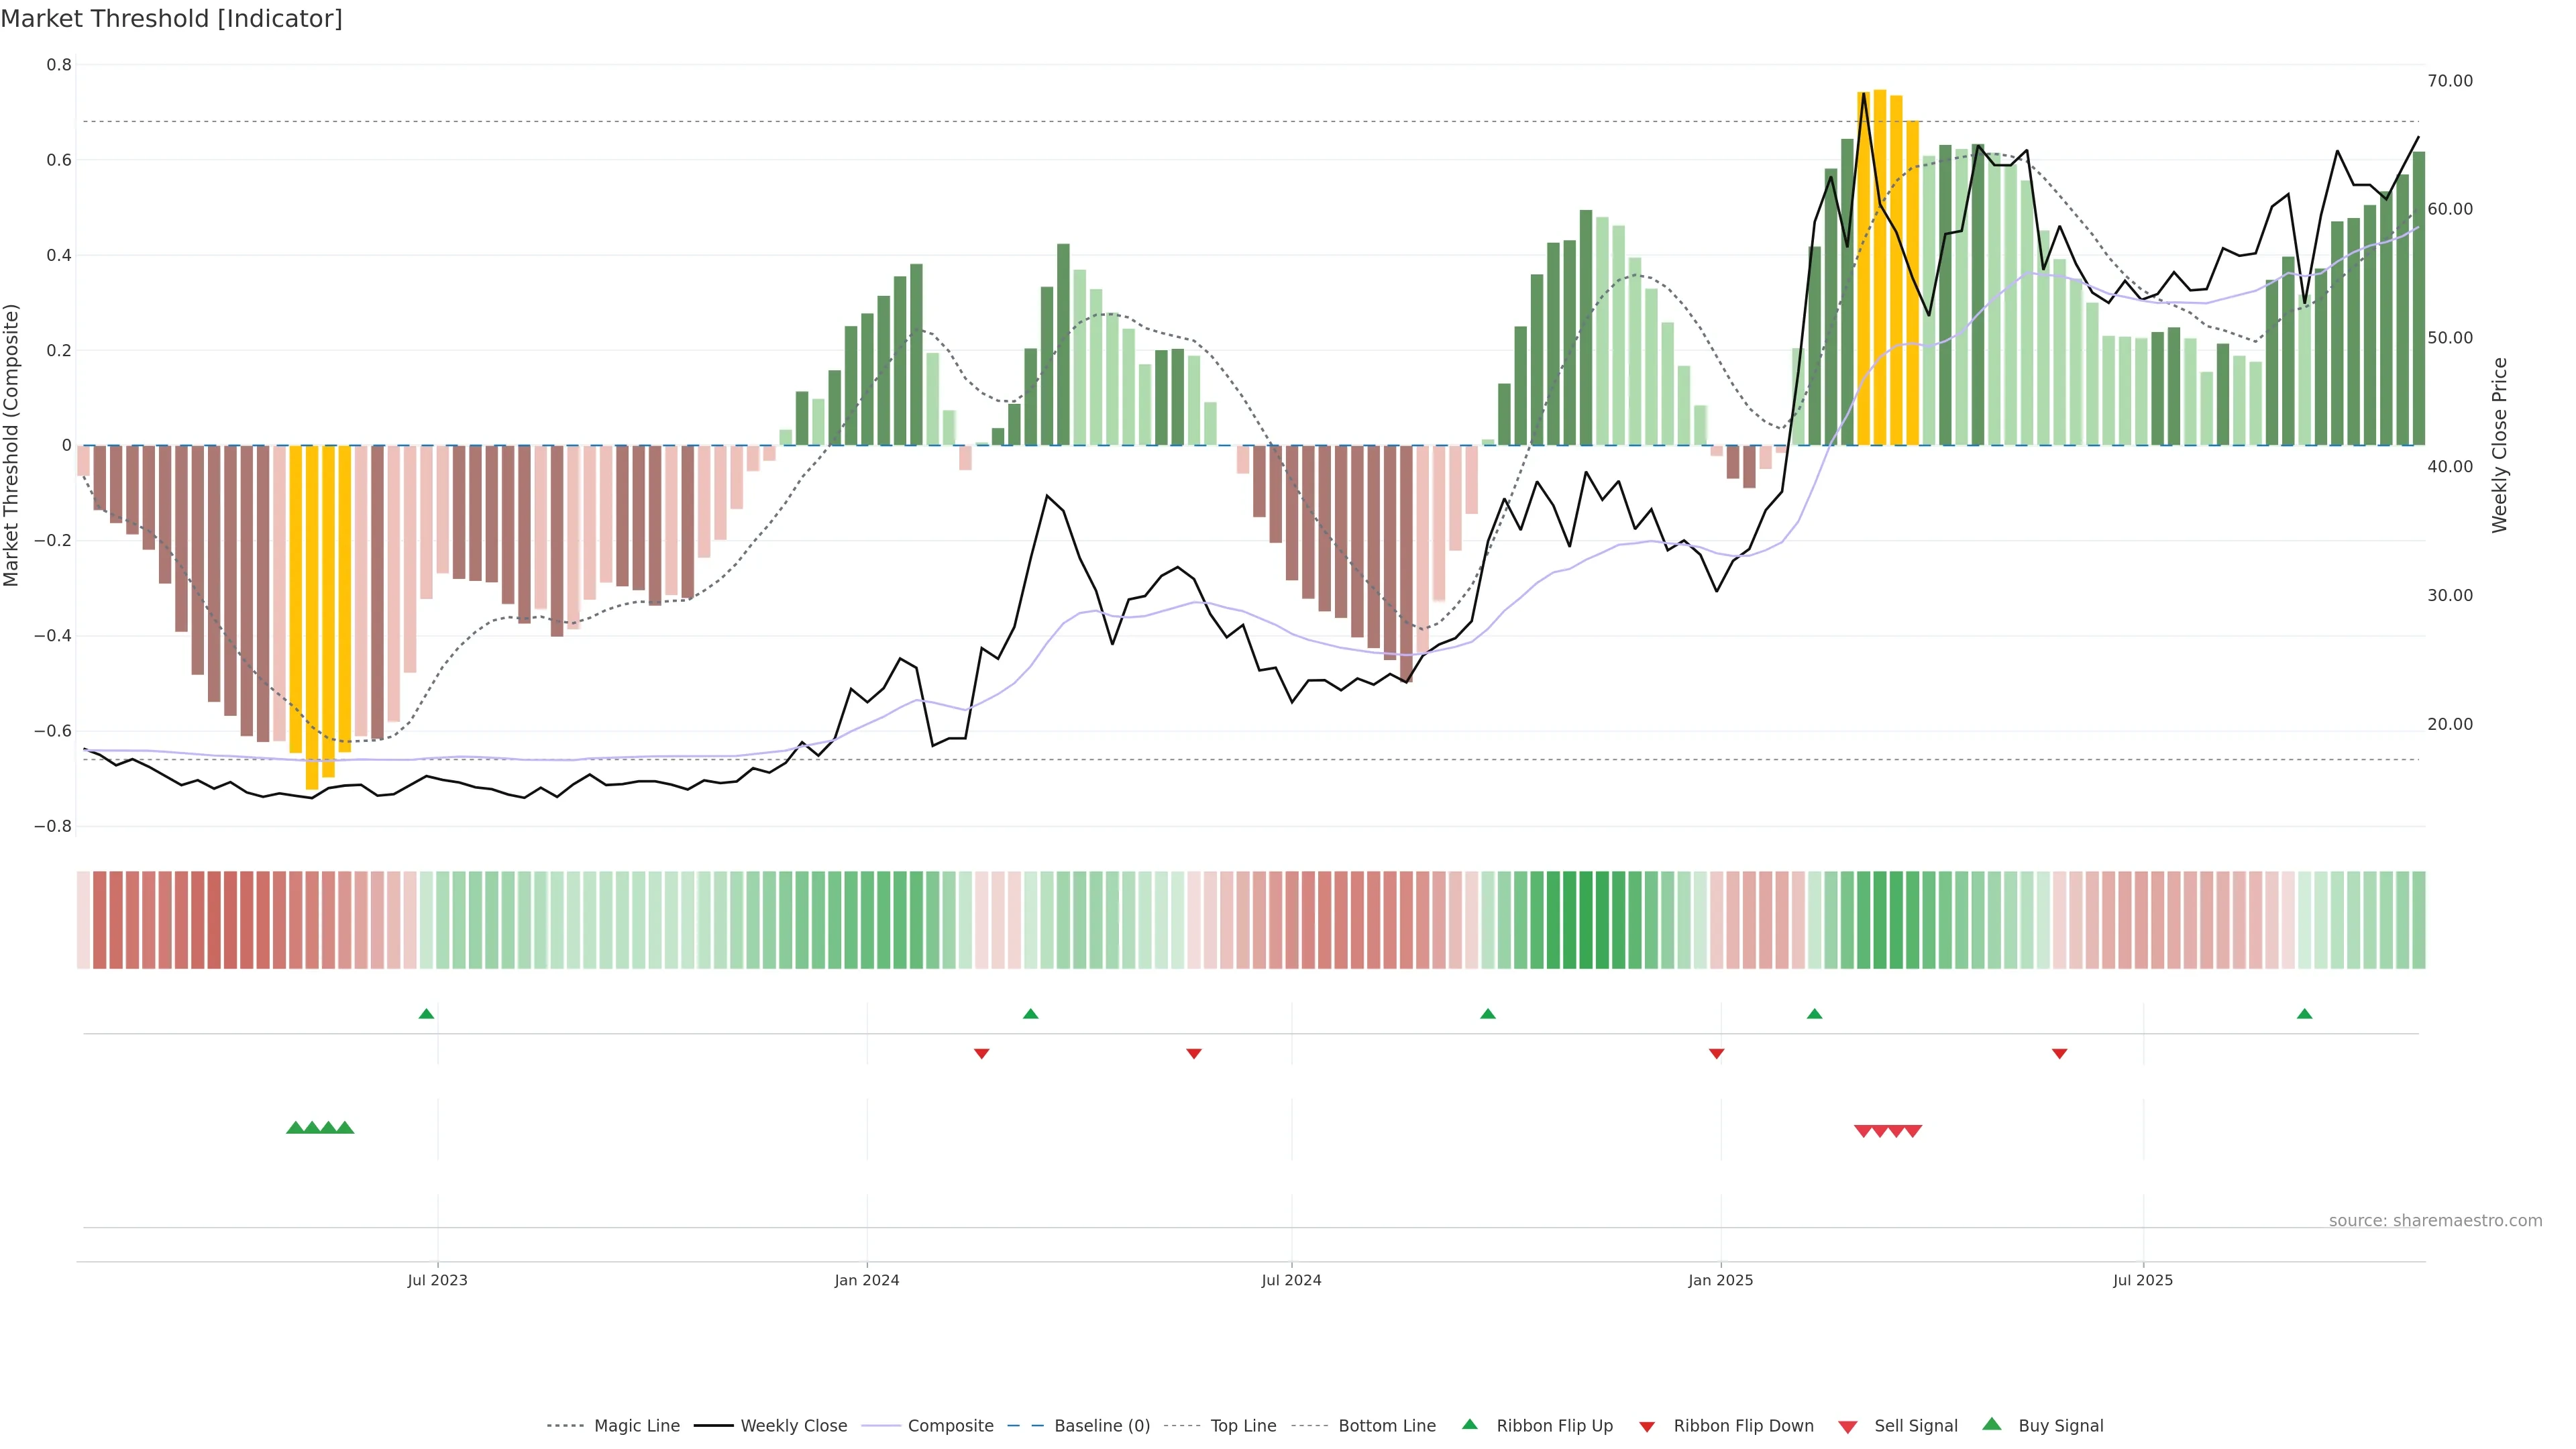The height and width of the screenshot is (1449, 2576).
Task: Click Ribbon Flip Up legend marker icon
Action: pyautogui.click(x=1469, y=1424)
